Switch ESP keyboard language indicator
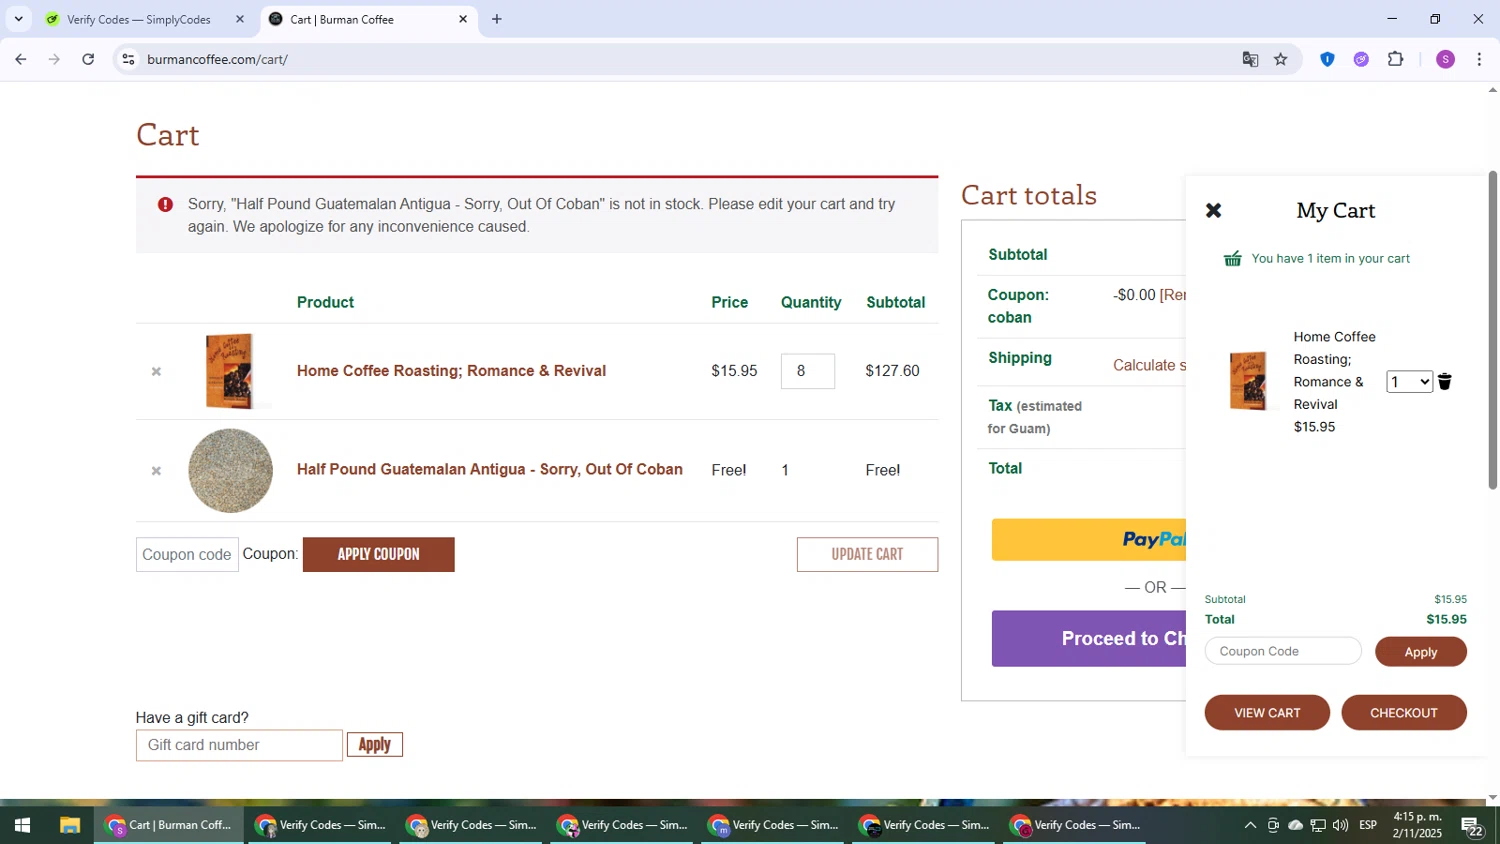 point(1368,825)
